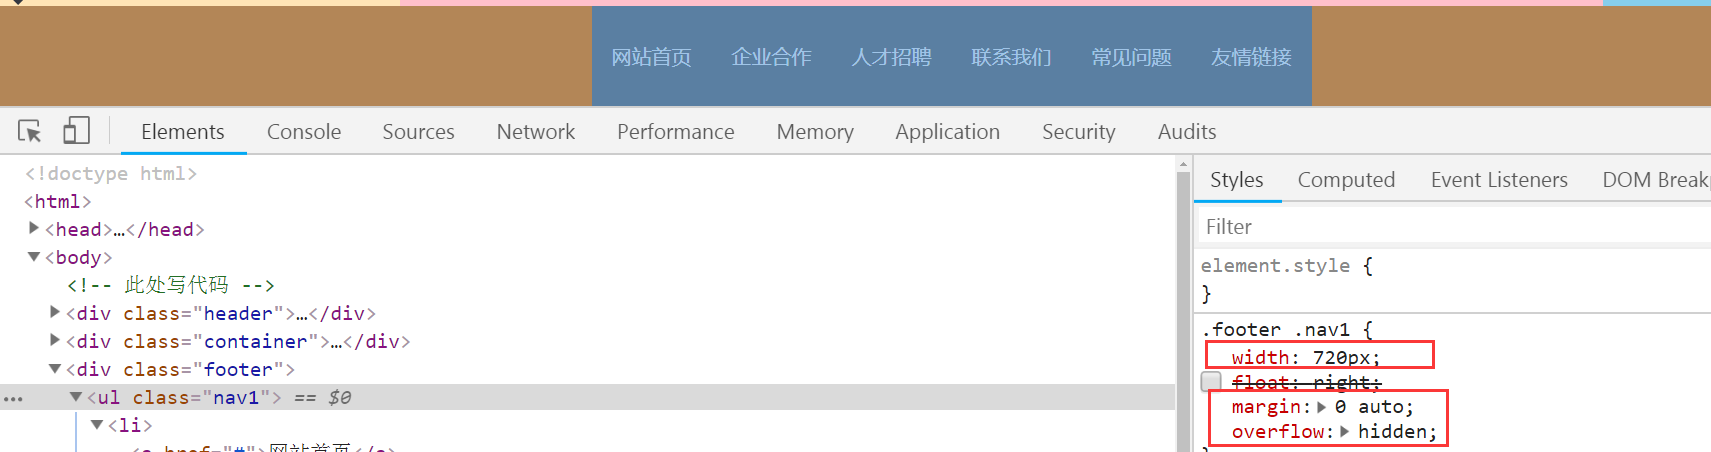
Task: Activate the inspect element picker icon
Action: pos(29,131)
